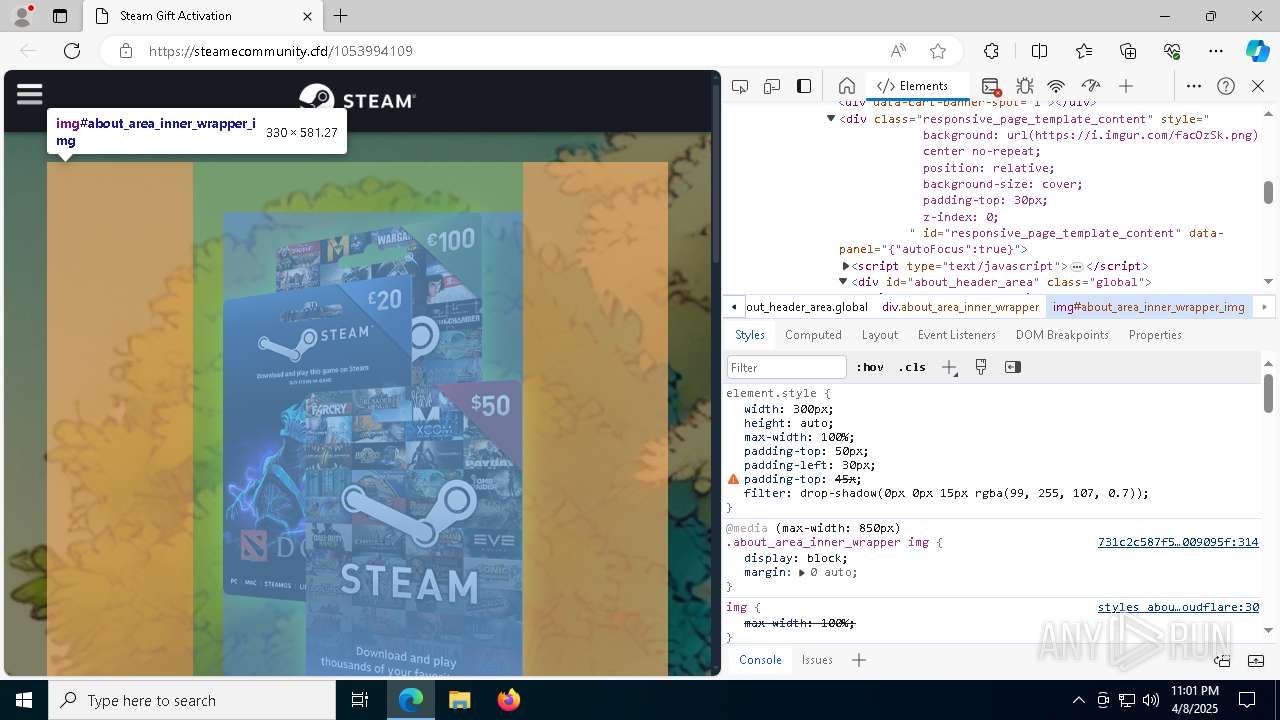1280x720 pixels.
Task: Open styles_abou…oudflare:30 source link
Action: [1178, 607]
